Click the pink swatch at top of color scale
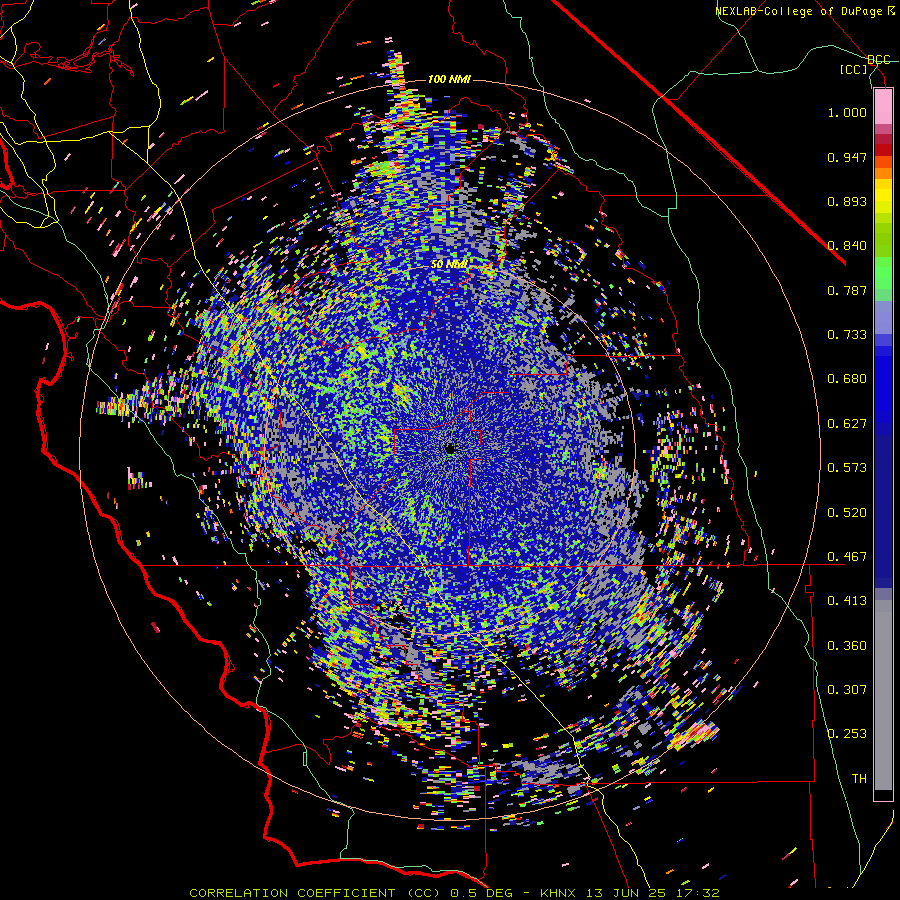The width and height of the screenshot is (900, 900). [883, 106]
